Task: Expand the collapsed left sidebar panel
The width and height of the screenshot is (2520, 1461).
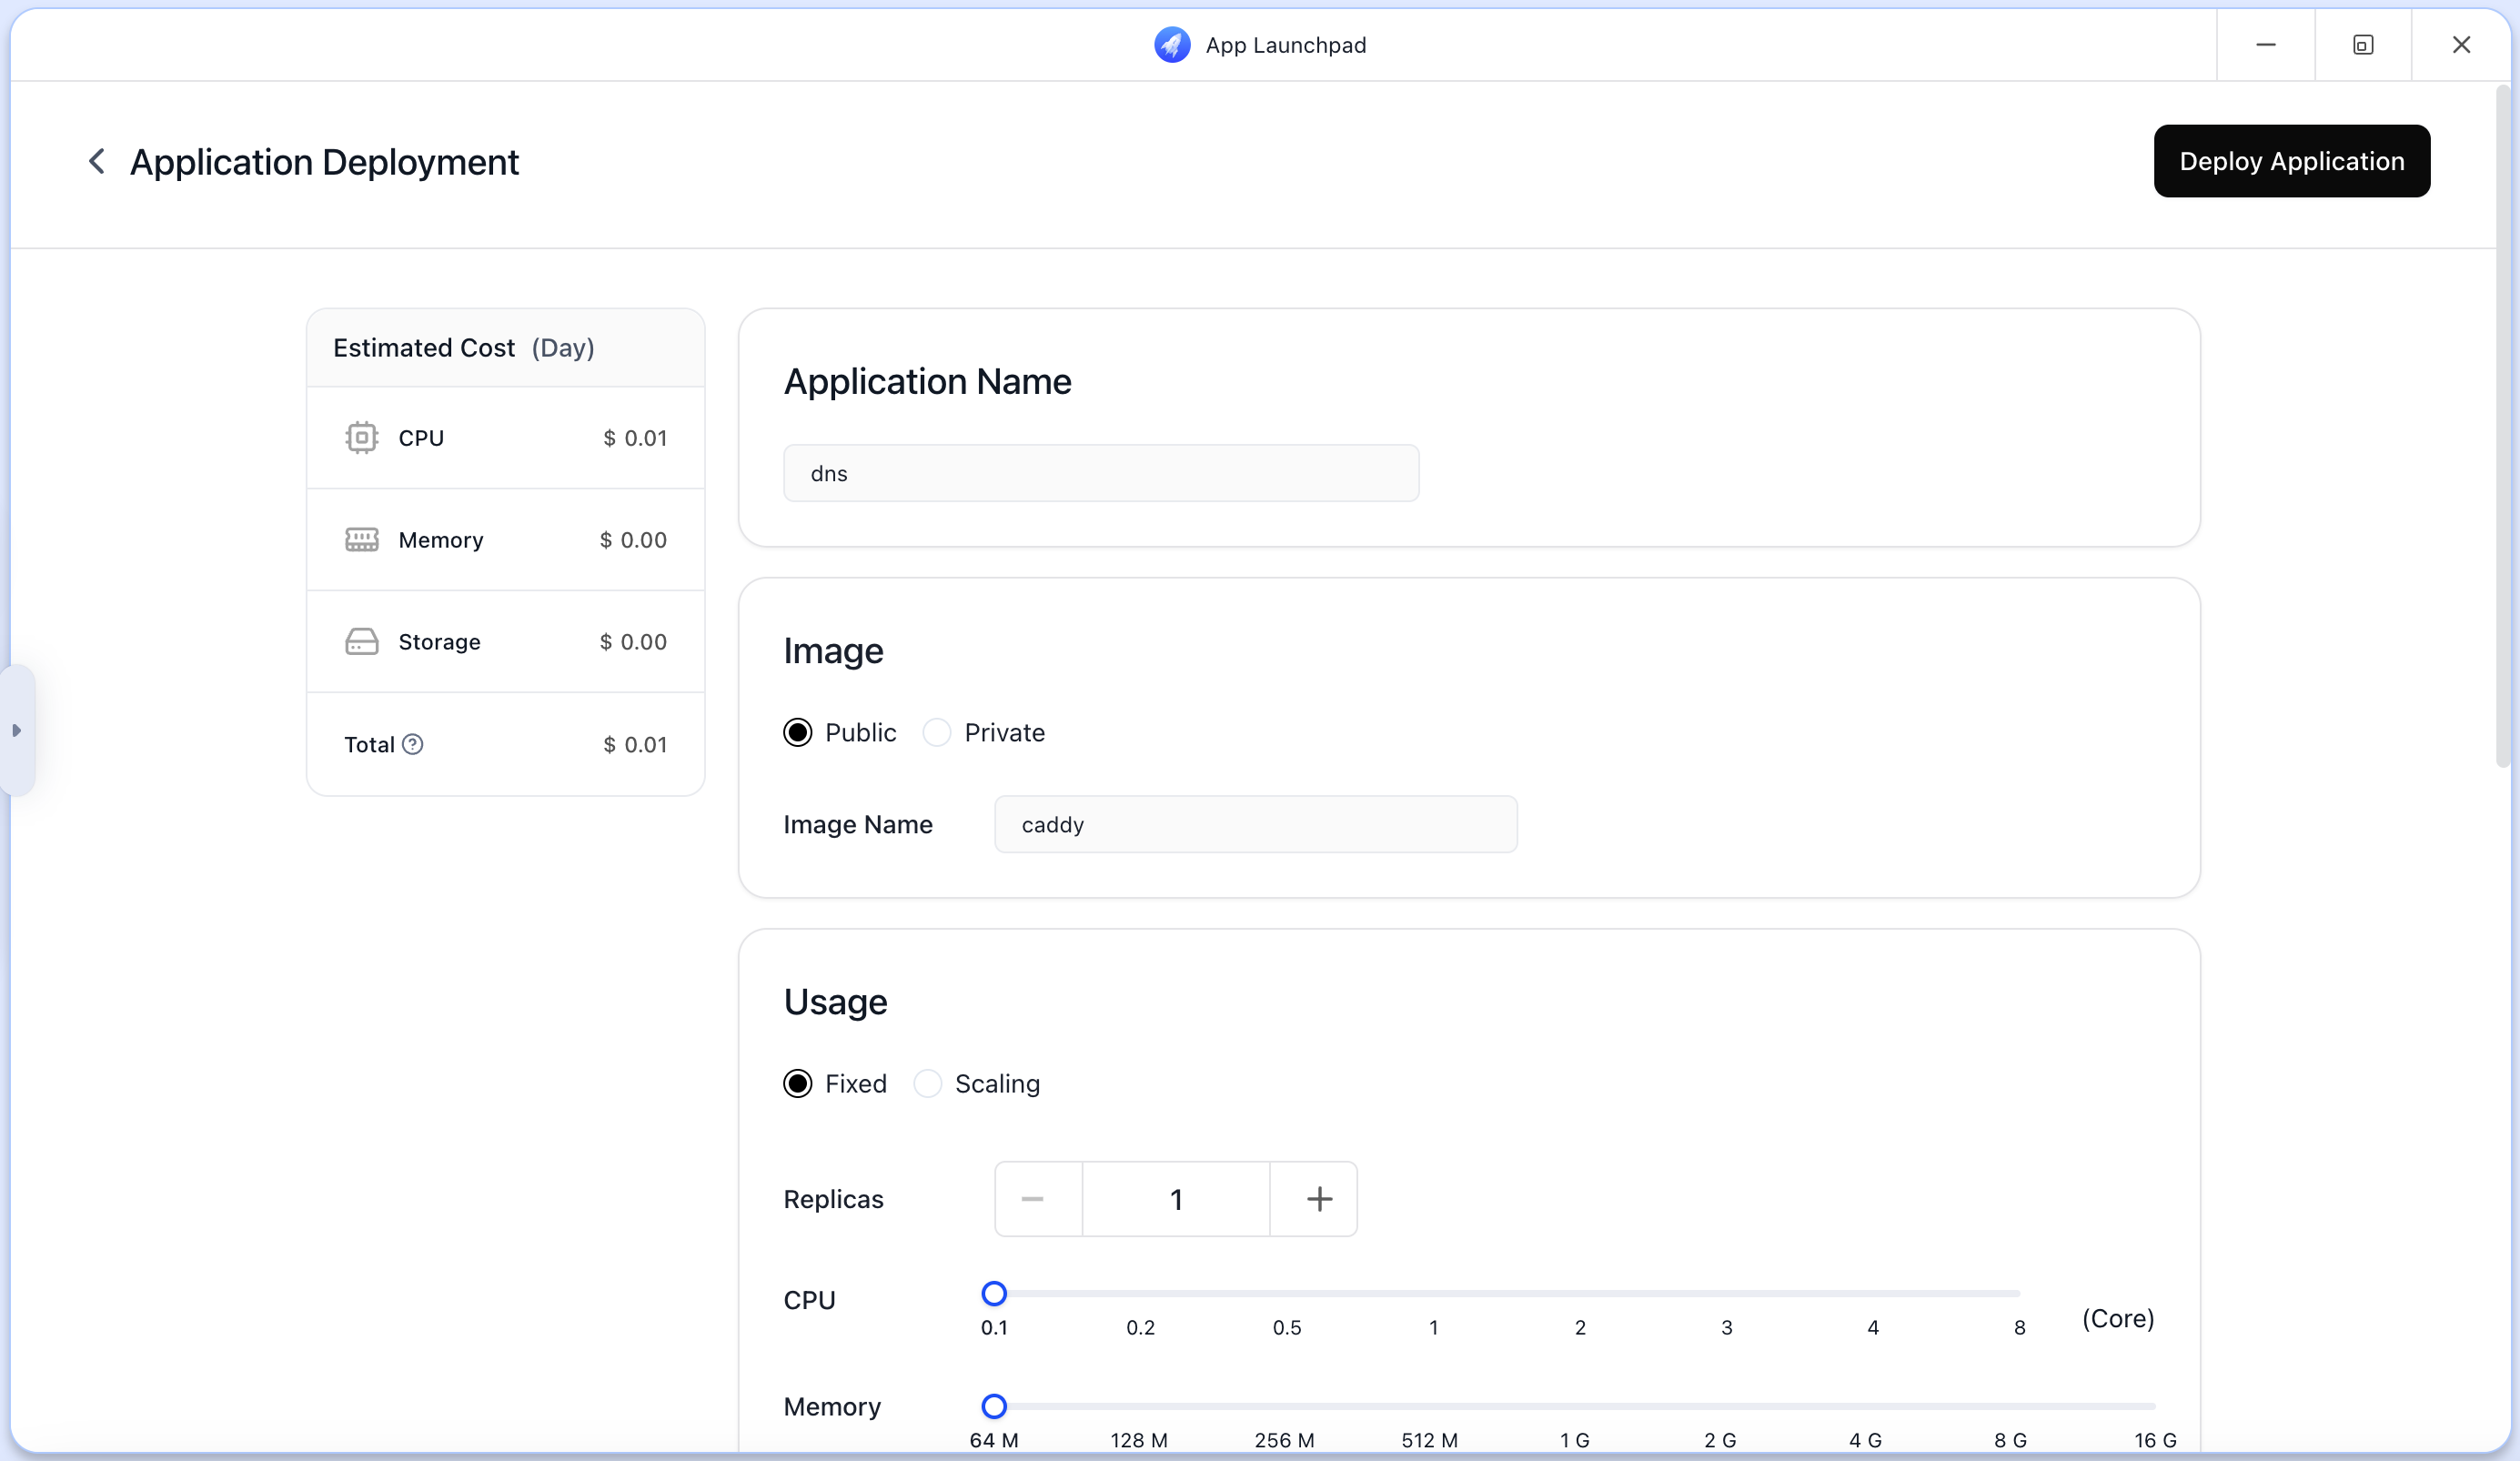Action: tap(17, 730)
